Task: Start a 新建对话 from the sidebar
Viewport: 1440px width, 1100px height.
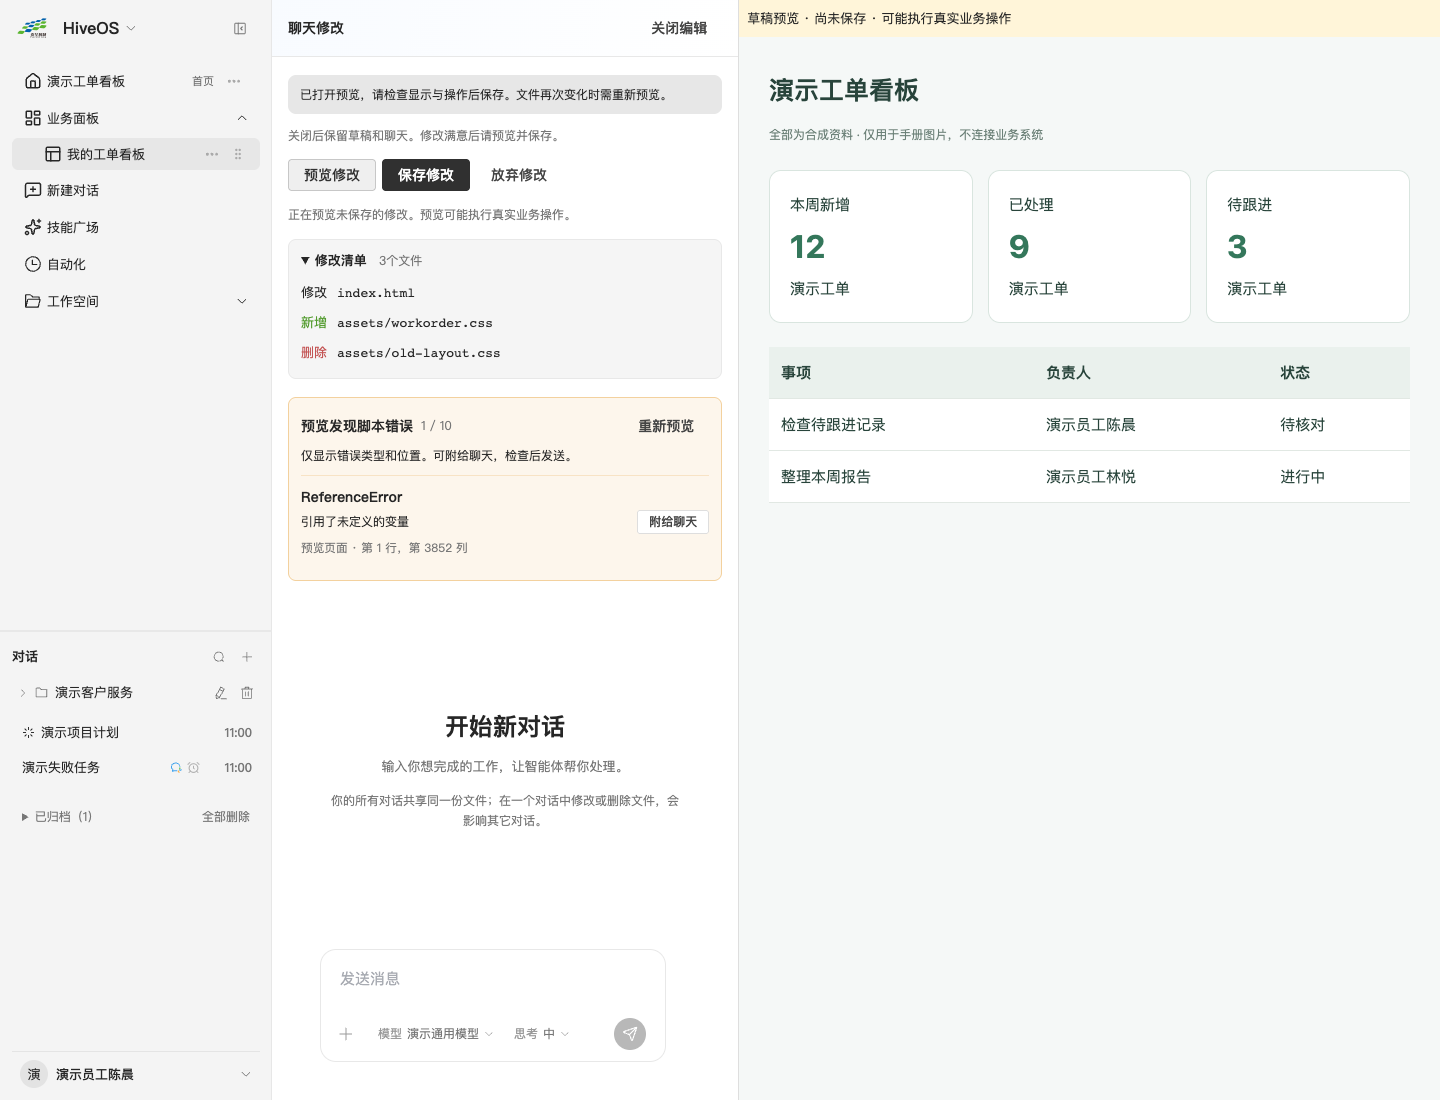Action: coord(136,190)
